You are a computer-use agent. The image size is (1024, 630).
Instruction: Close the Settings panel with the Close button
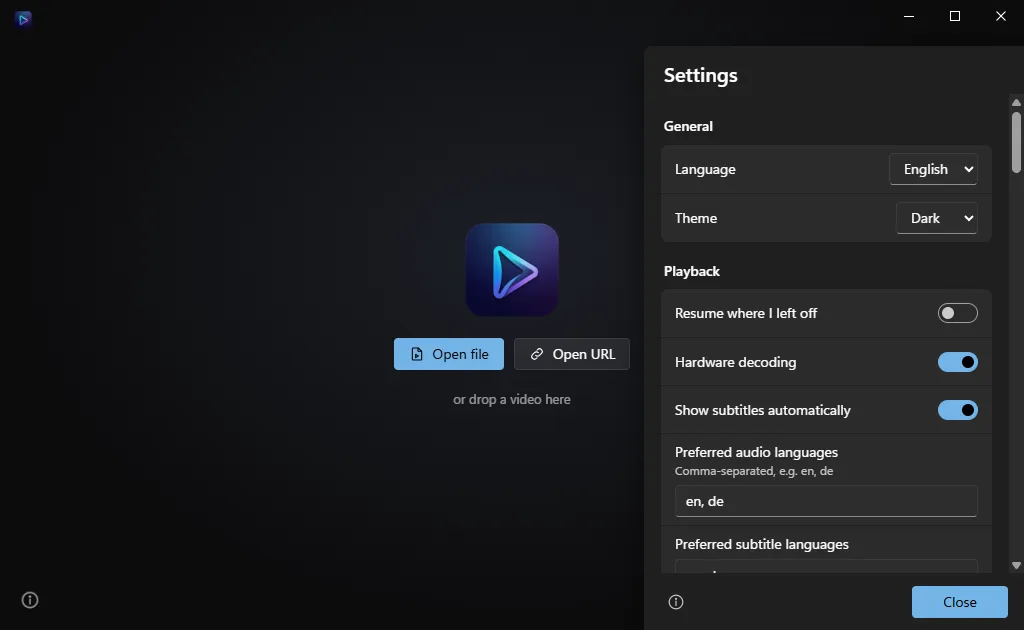(959, 602)
